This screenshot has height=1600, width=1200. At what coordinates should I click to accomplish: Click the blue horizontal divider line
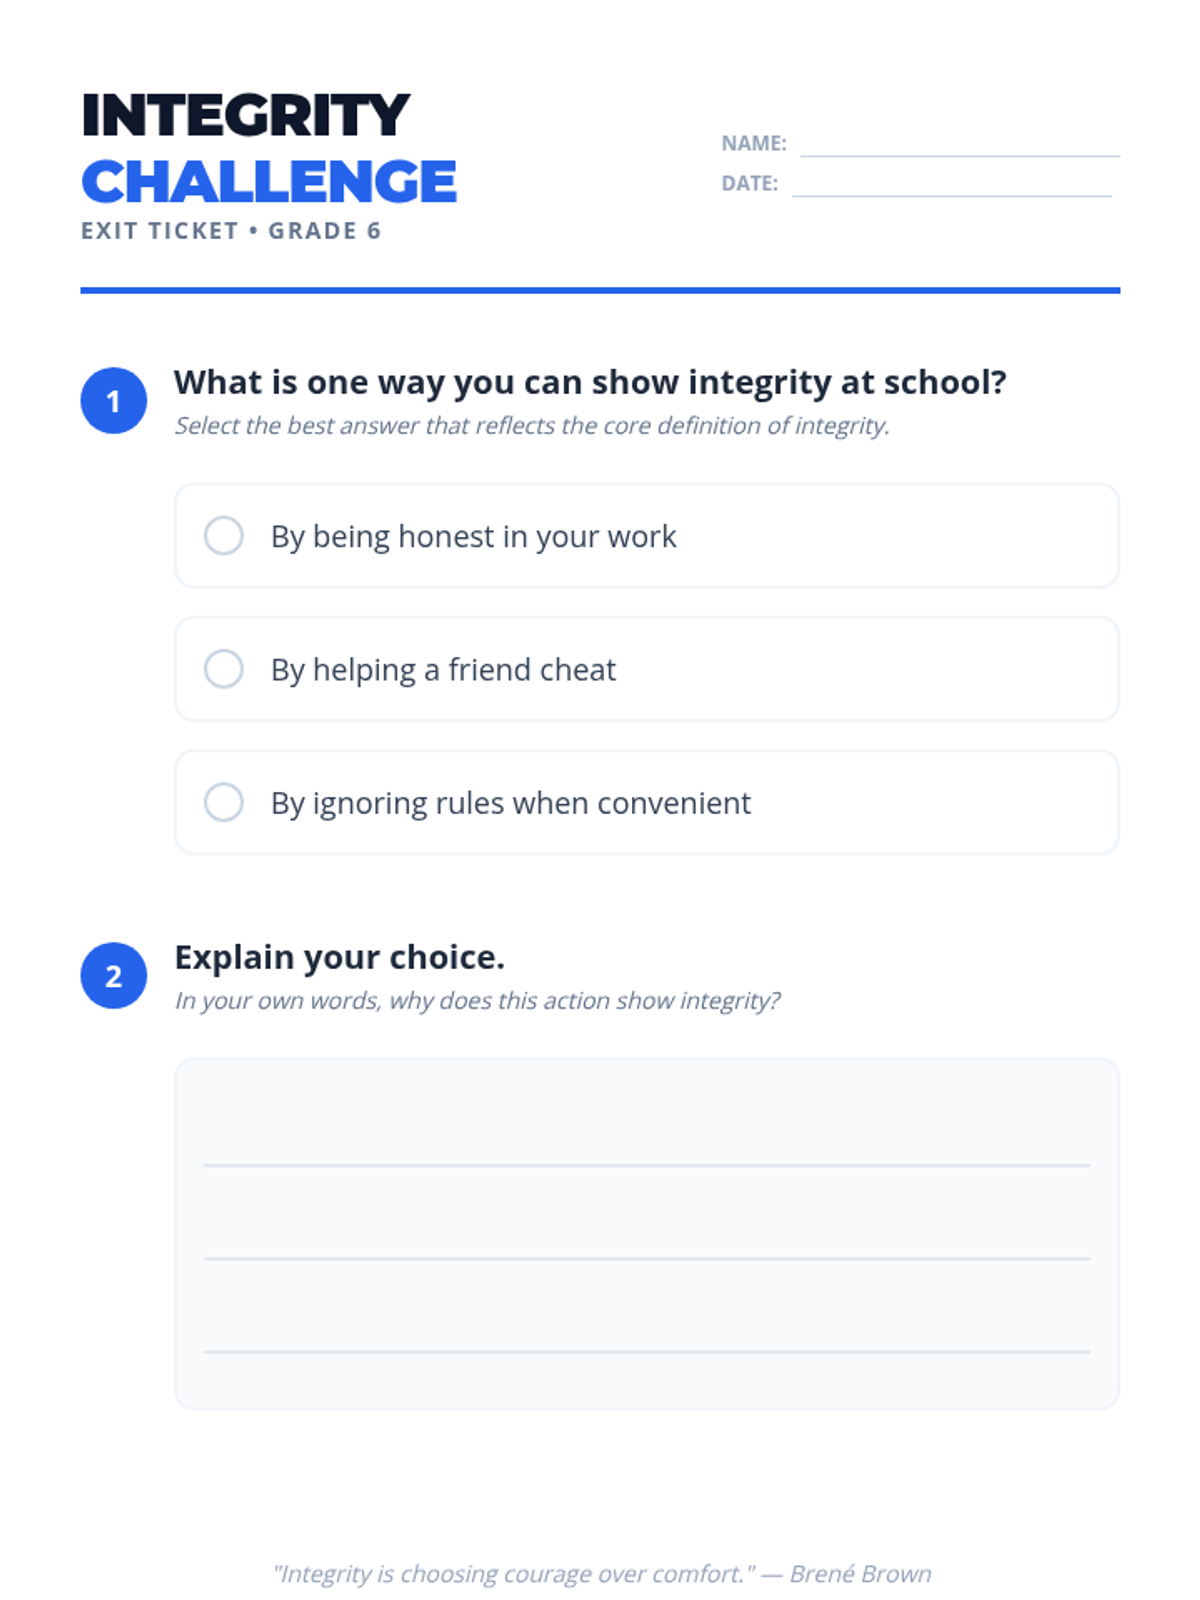coord(600,290)
